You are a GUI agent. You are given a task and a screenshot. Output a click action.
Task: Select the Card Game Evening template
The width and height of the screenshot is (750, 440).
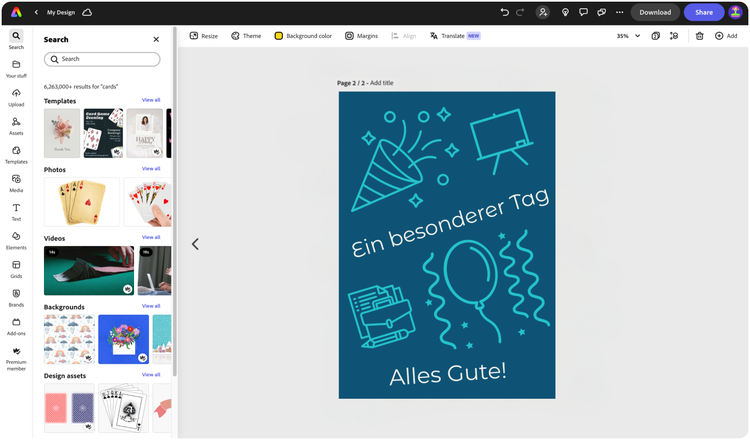pos(103,133)
